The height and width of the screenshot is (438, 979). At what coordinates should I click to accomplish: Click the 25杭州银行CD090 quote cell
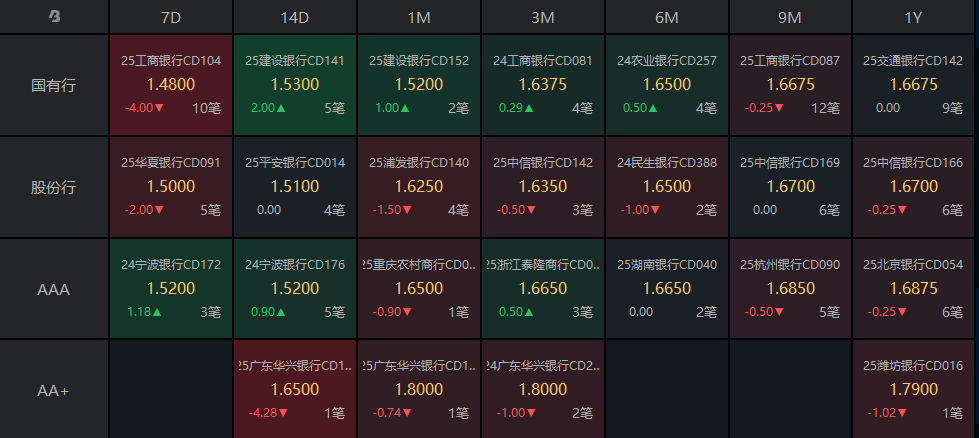click(790, 289)
